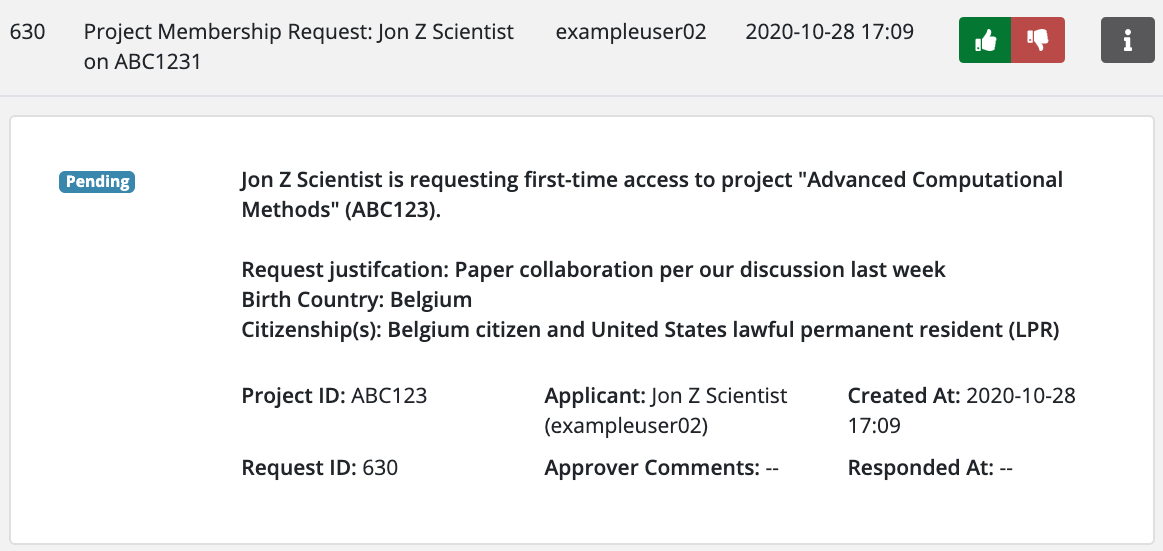Click the bold "Jon Z Scientist is requesting" text
Viewport: 1163px width, 551px height.
click(380, 180)
